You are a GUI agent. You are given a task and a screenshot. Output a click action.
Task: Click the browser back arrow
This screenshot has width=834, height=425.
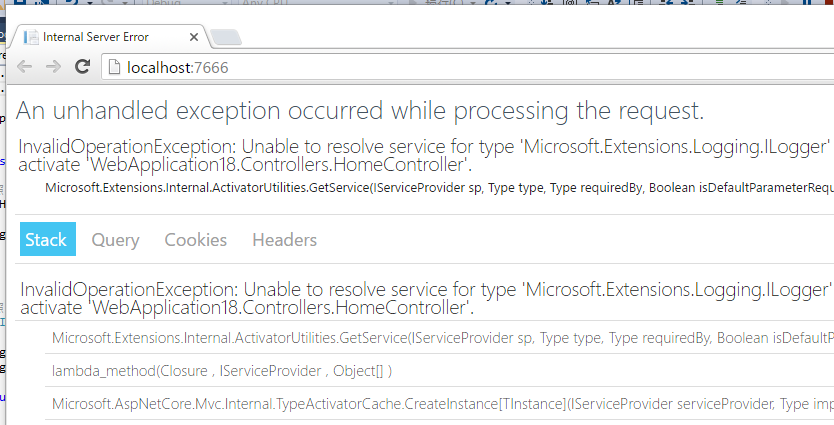24,67
